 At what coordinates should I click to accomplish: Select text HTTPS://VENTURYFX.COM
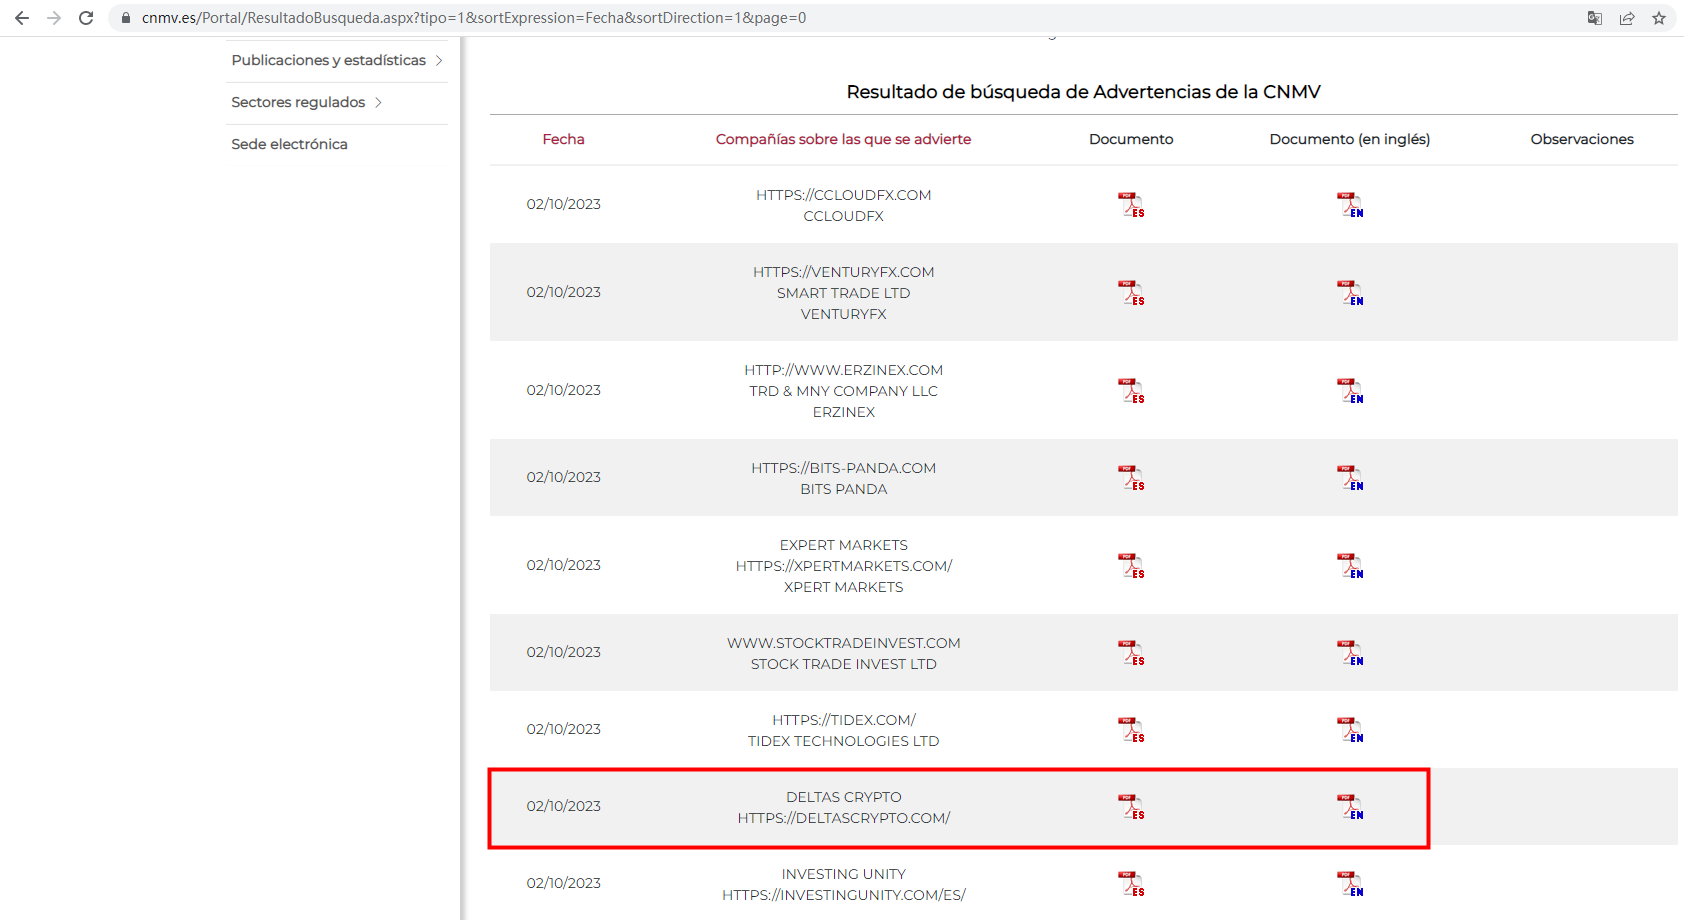coord(844,272)
